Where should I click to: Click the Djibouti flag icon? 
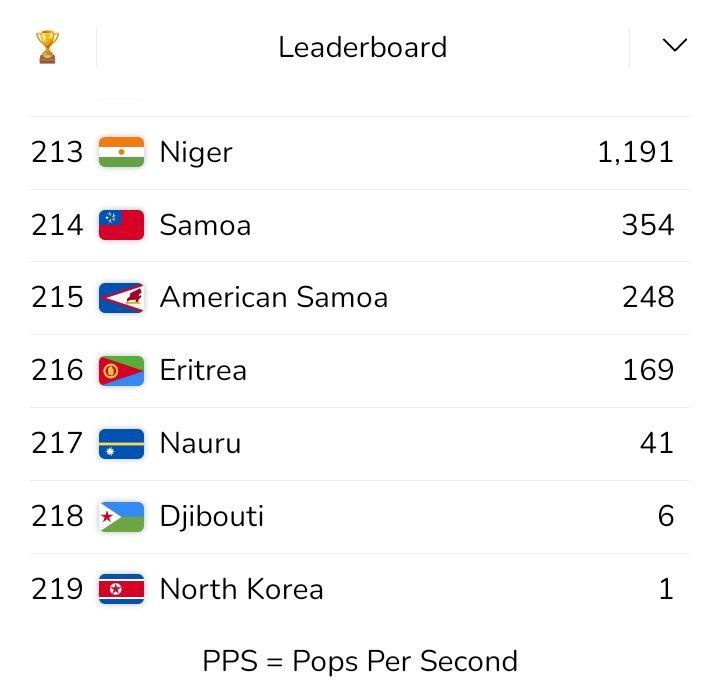122,516
